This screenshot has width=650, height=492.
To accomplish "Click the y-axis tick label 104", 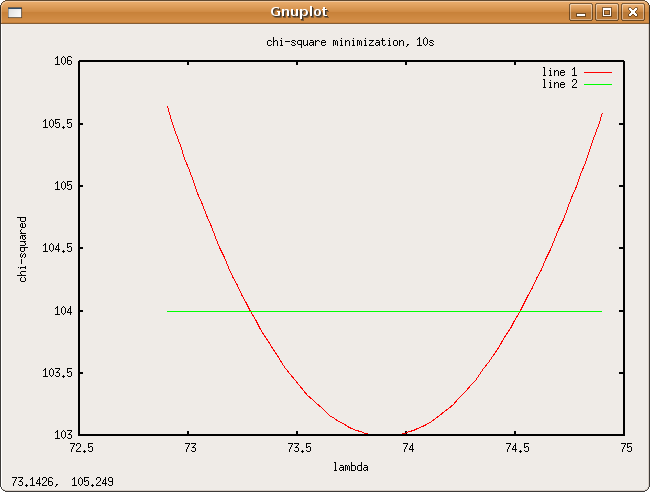I will tap(62, 311).
